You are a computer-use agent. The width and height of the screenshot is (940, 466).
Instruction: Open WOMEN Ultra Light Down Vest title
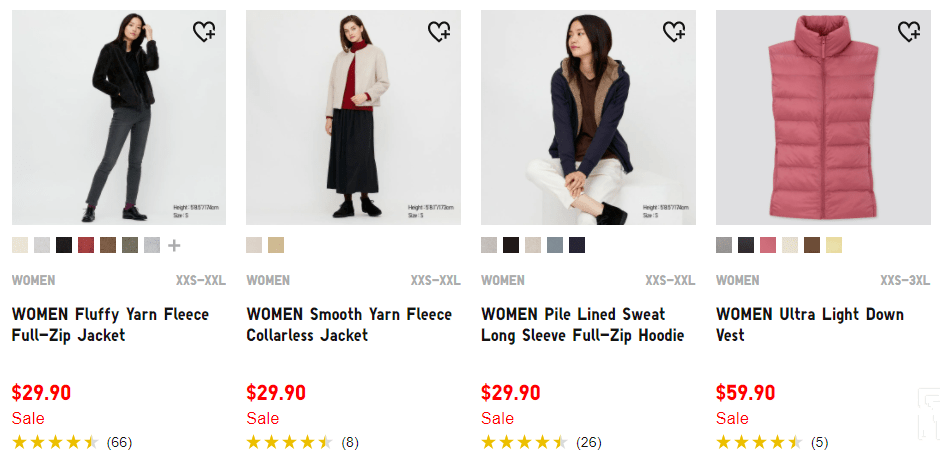(809, 325)
